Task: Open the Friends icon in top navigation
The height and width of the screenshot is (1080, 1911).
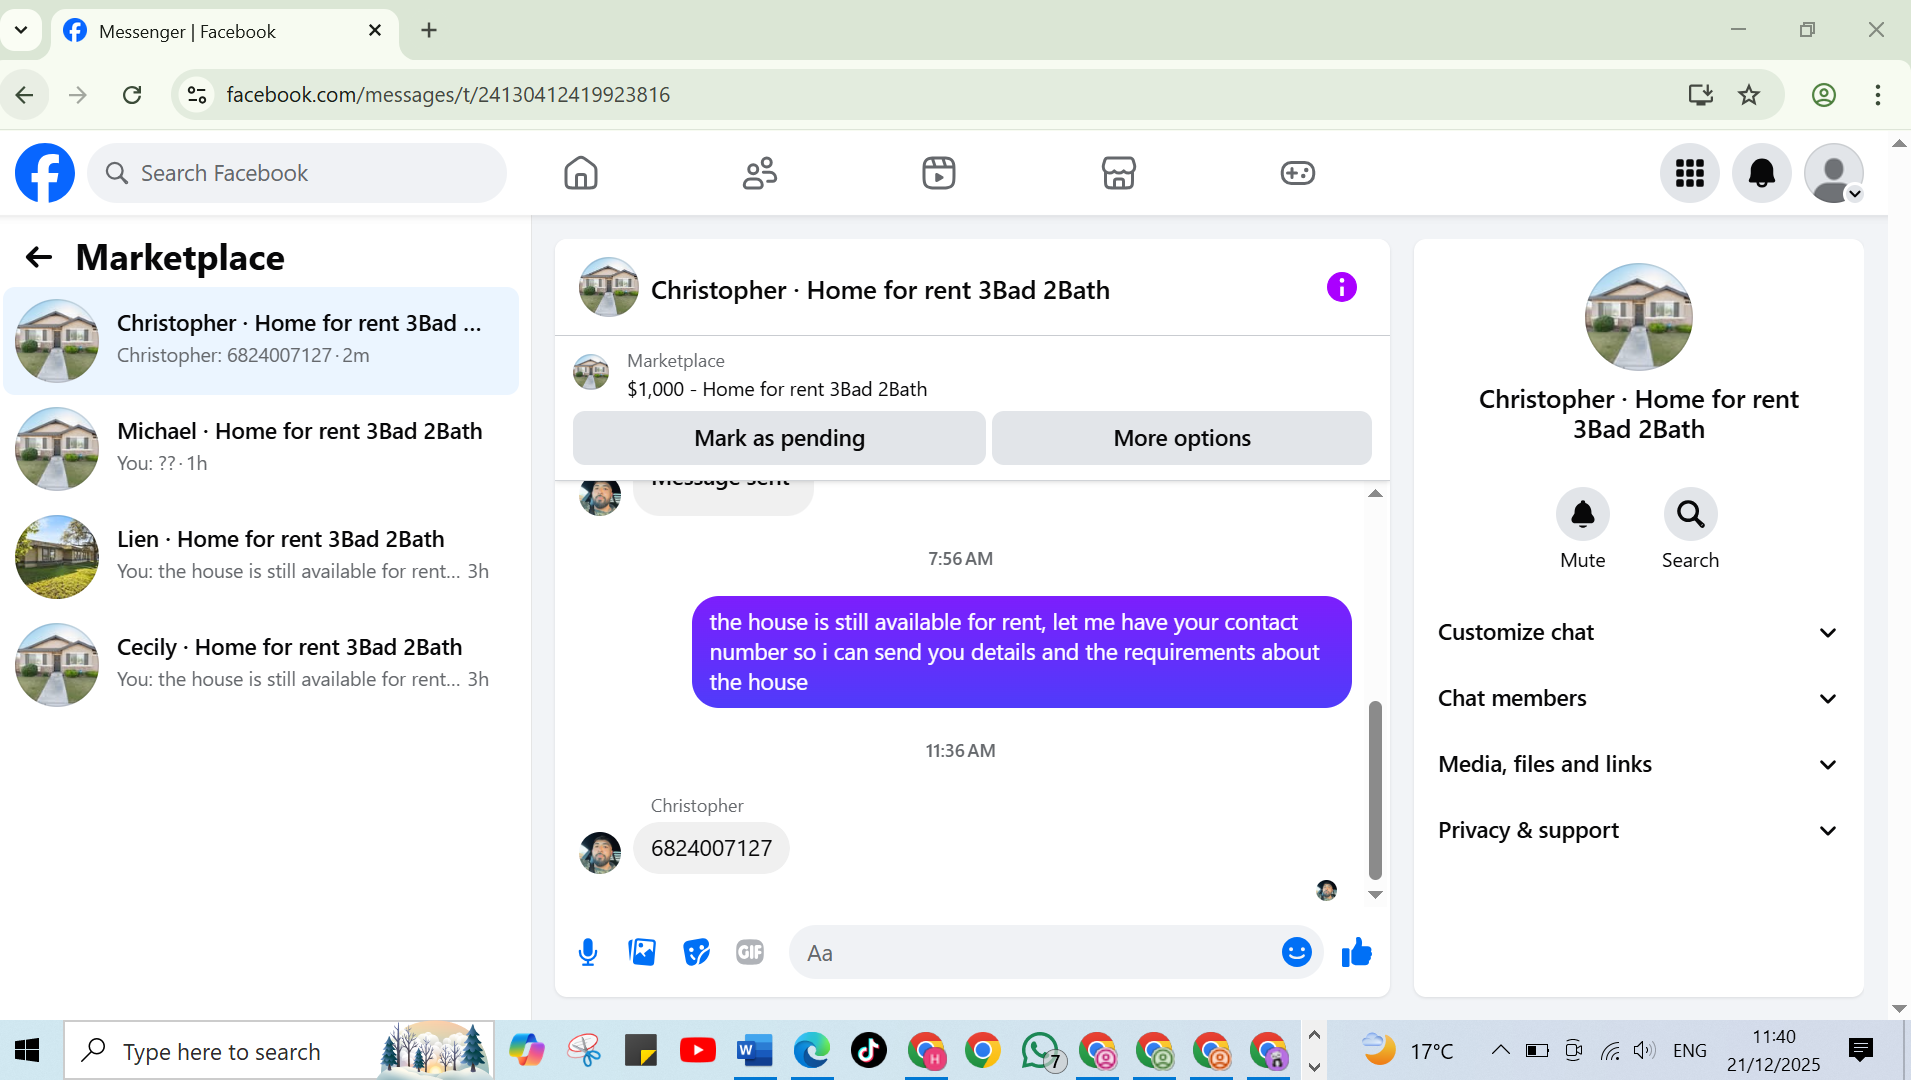Action: point(760,173)
